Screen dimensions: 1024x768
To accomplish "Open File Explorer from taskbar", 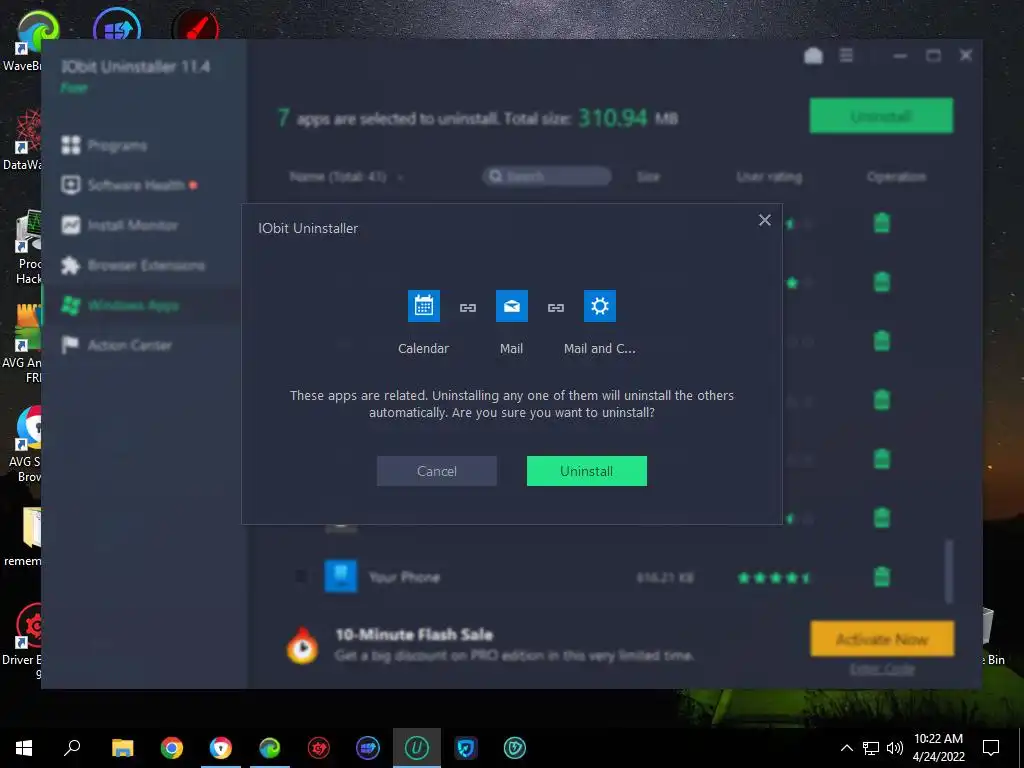I will click(x=122, y=748).
